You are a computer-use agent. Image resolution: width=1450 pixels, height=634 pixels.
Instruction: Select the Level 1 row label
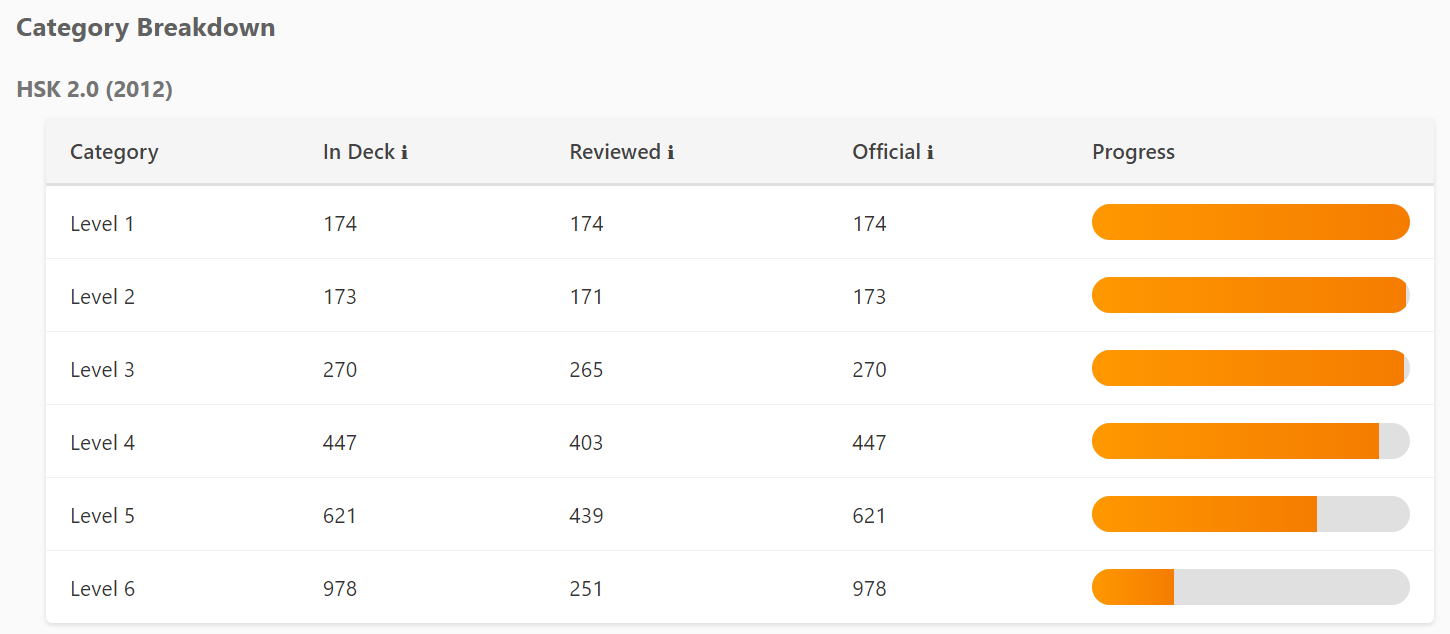pos(102,224)
